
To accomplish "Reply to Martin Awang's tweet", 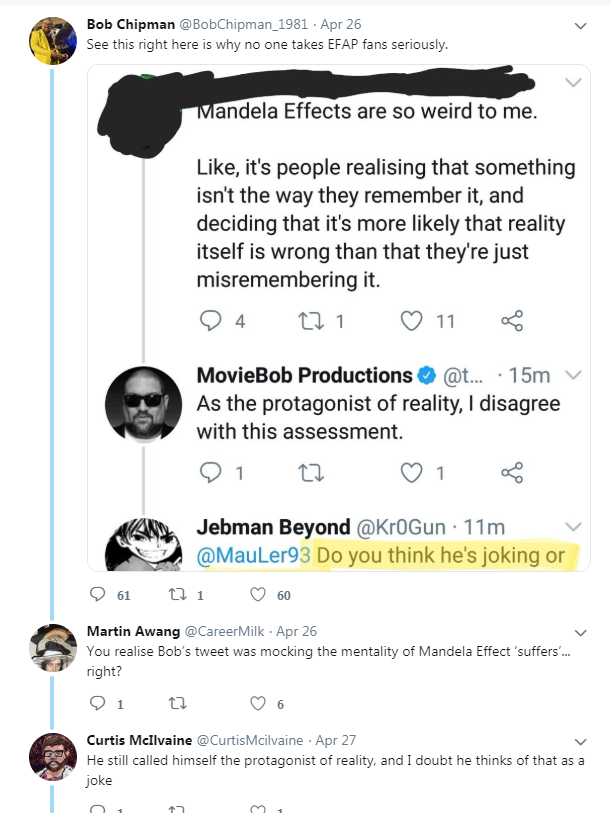I will click(x=98, y=703).
